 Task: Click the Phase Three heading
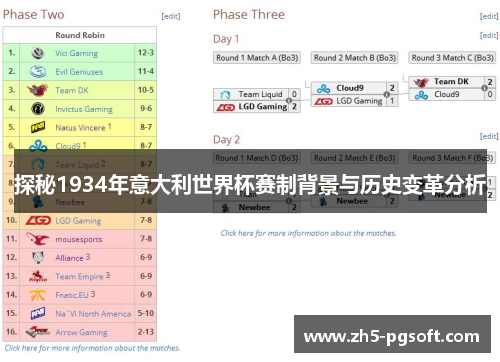(x=249, y=15)
